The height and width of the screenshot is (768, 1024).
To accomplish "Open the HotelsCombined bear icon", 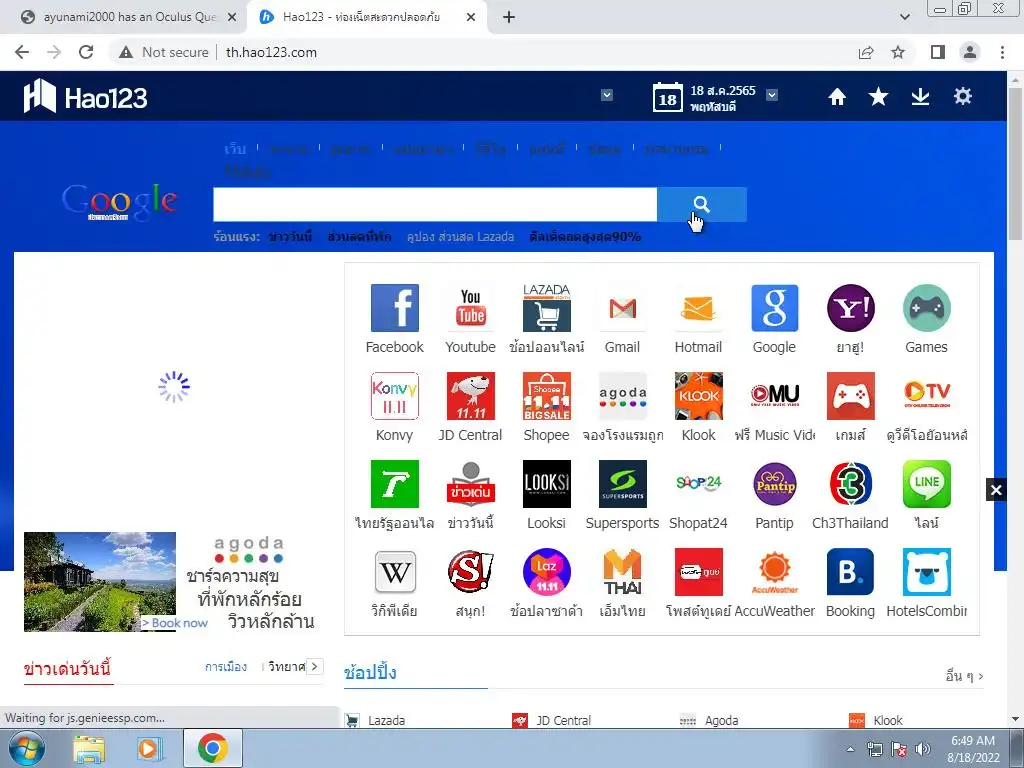I will [x=926, y=572].
